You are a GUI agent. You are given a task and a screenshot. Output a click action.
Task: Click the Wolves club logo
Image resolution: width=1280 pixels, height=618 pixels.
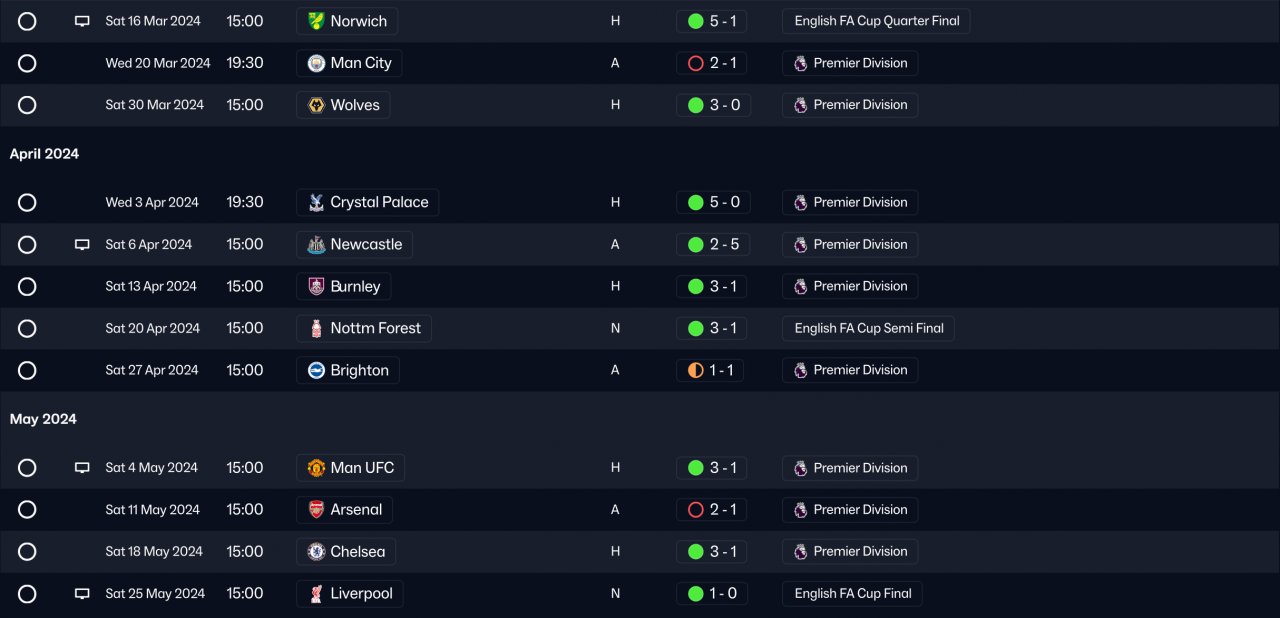pyautogui.click(x=316, y=105)
